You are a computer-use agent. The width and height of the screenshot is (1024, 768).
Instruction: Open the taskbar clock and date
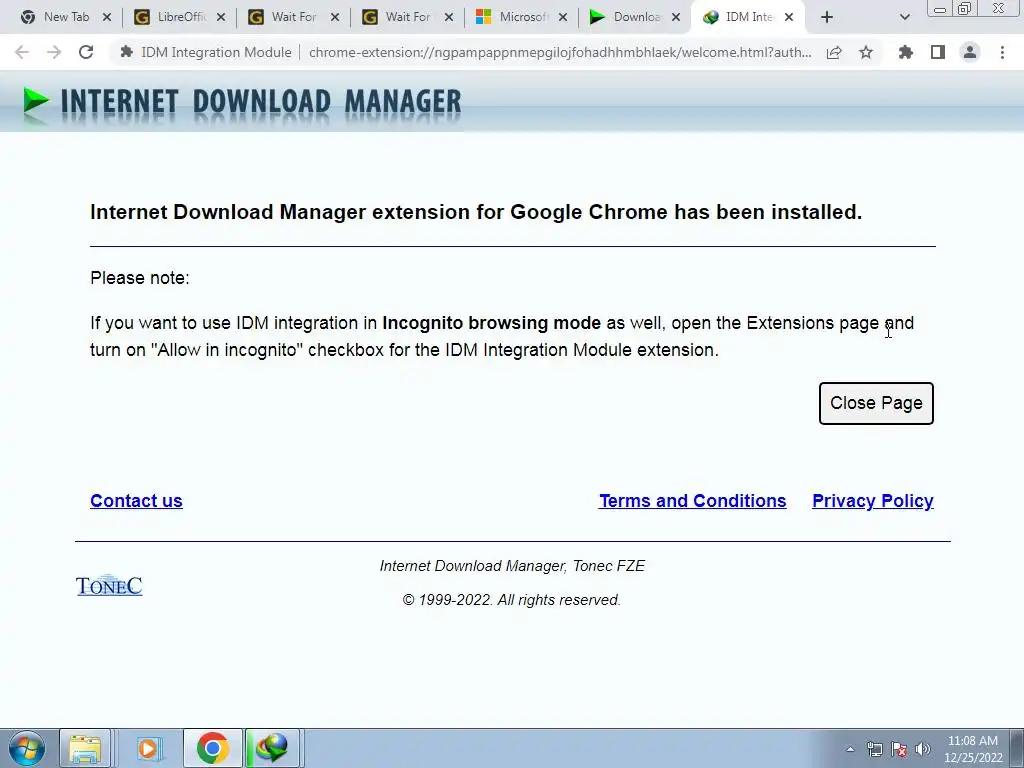tap(973, 749)
